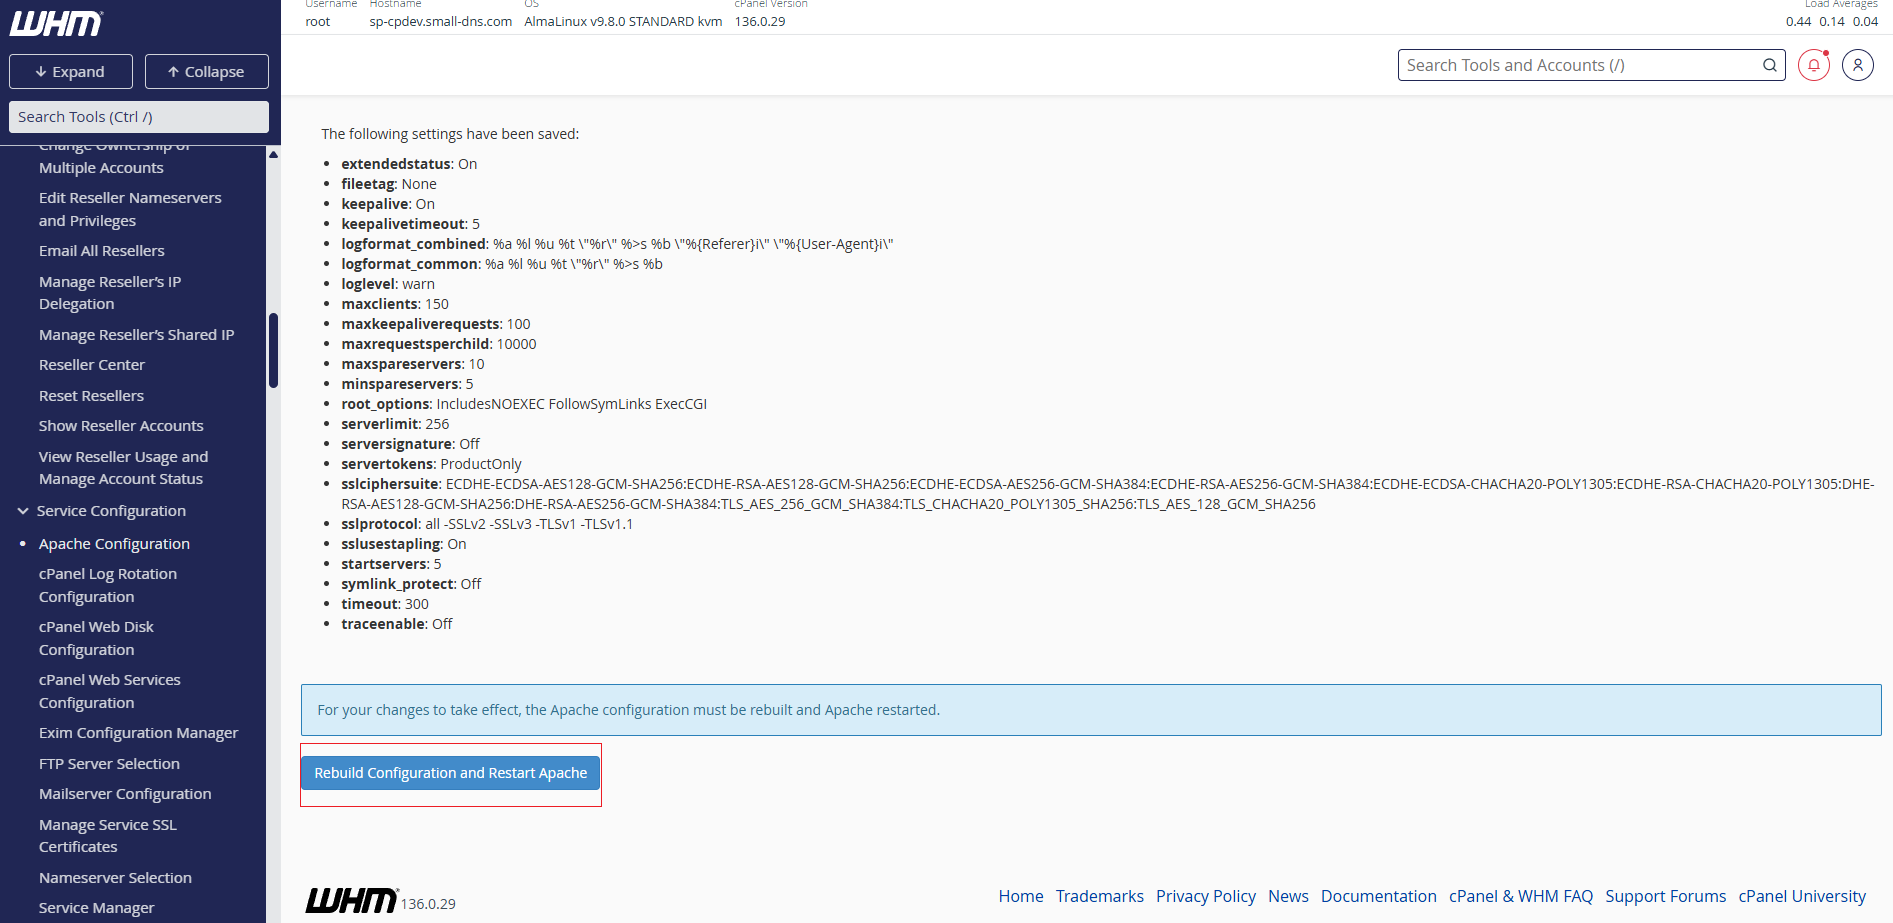Image resolution: width=1893 pixels, height=923 pixels.
Task: Select Apache Configuration in sidebar
Action: tap(114, 544)
